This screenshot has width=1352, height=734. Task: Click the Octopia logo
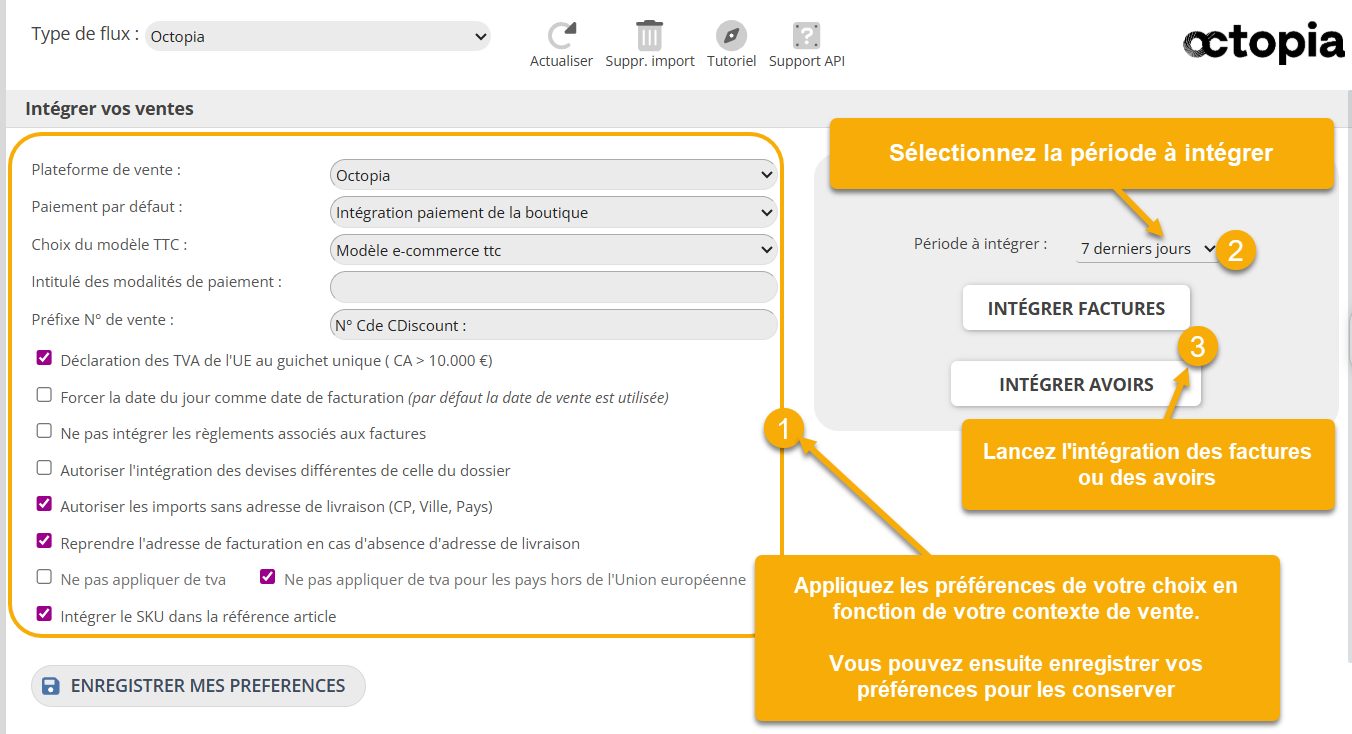[1263, 43]
